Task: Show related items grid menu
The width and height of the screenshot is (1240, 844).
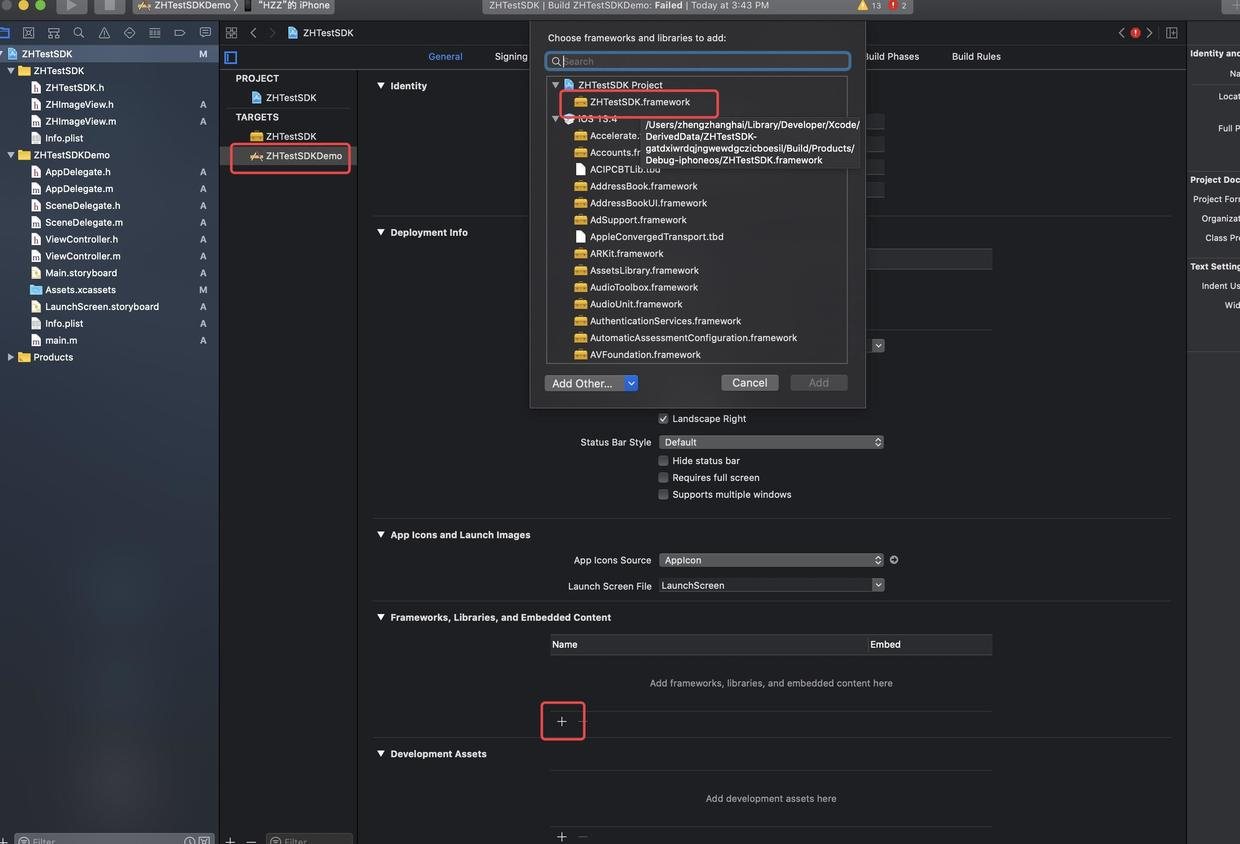Action: coord(231,33)
